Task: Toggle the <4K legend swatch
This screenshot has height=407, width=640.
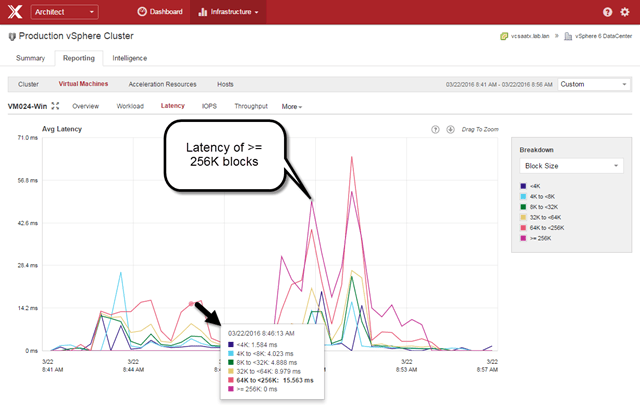Action: pyautogui.click(x=523, y=186)
